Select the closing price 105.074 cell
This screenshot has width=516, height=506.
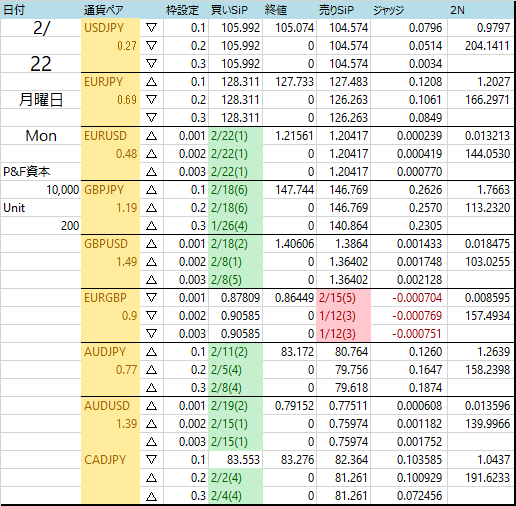289,28
